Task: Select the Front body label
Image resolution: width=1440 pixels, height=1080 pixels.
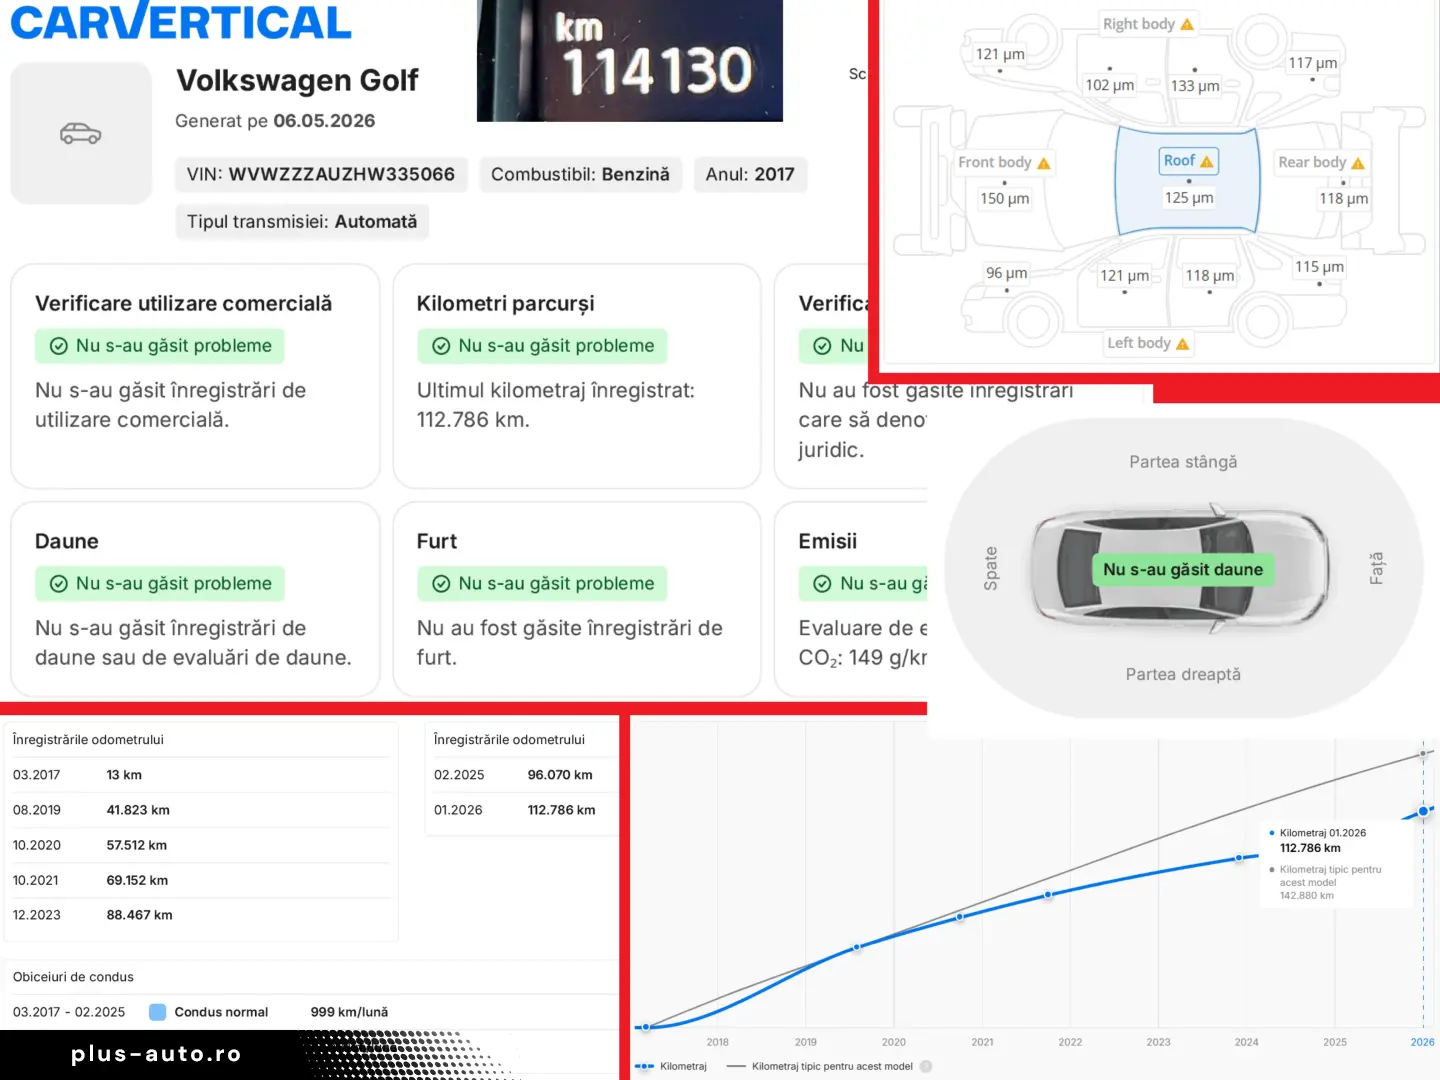Action: 1004,163
